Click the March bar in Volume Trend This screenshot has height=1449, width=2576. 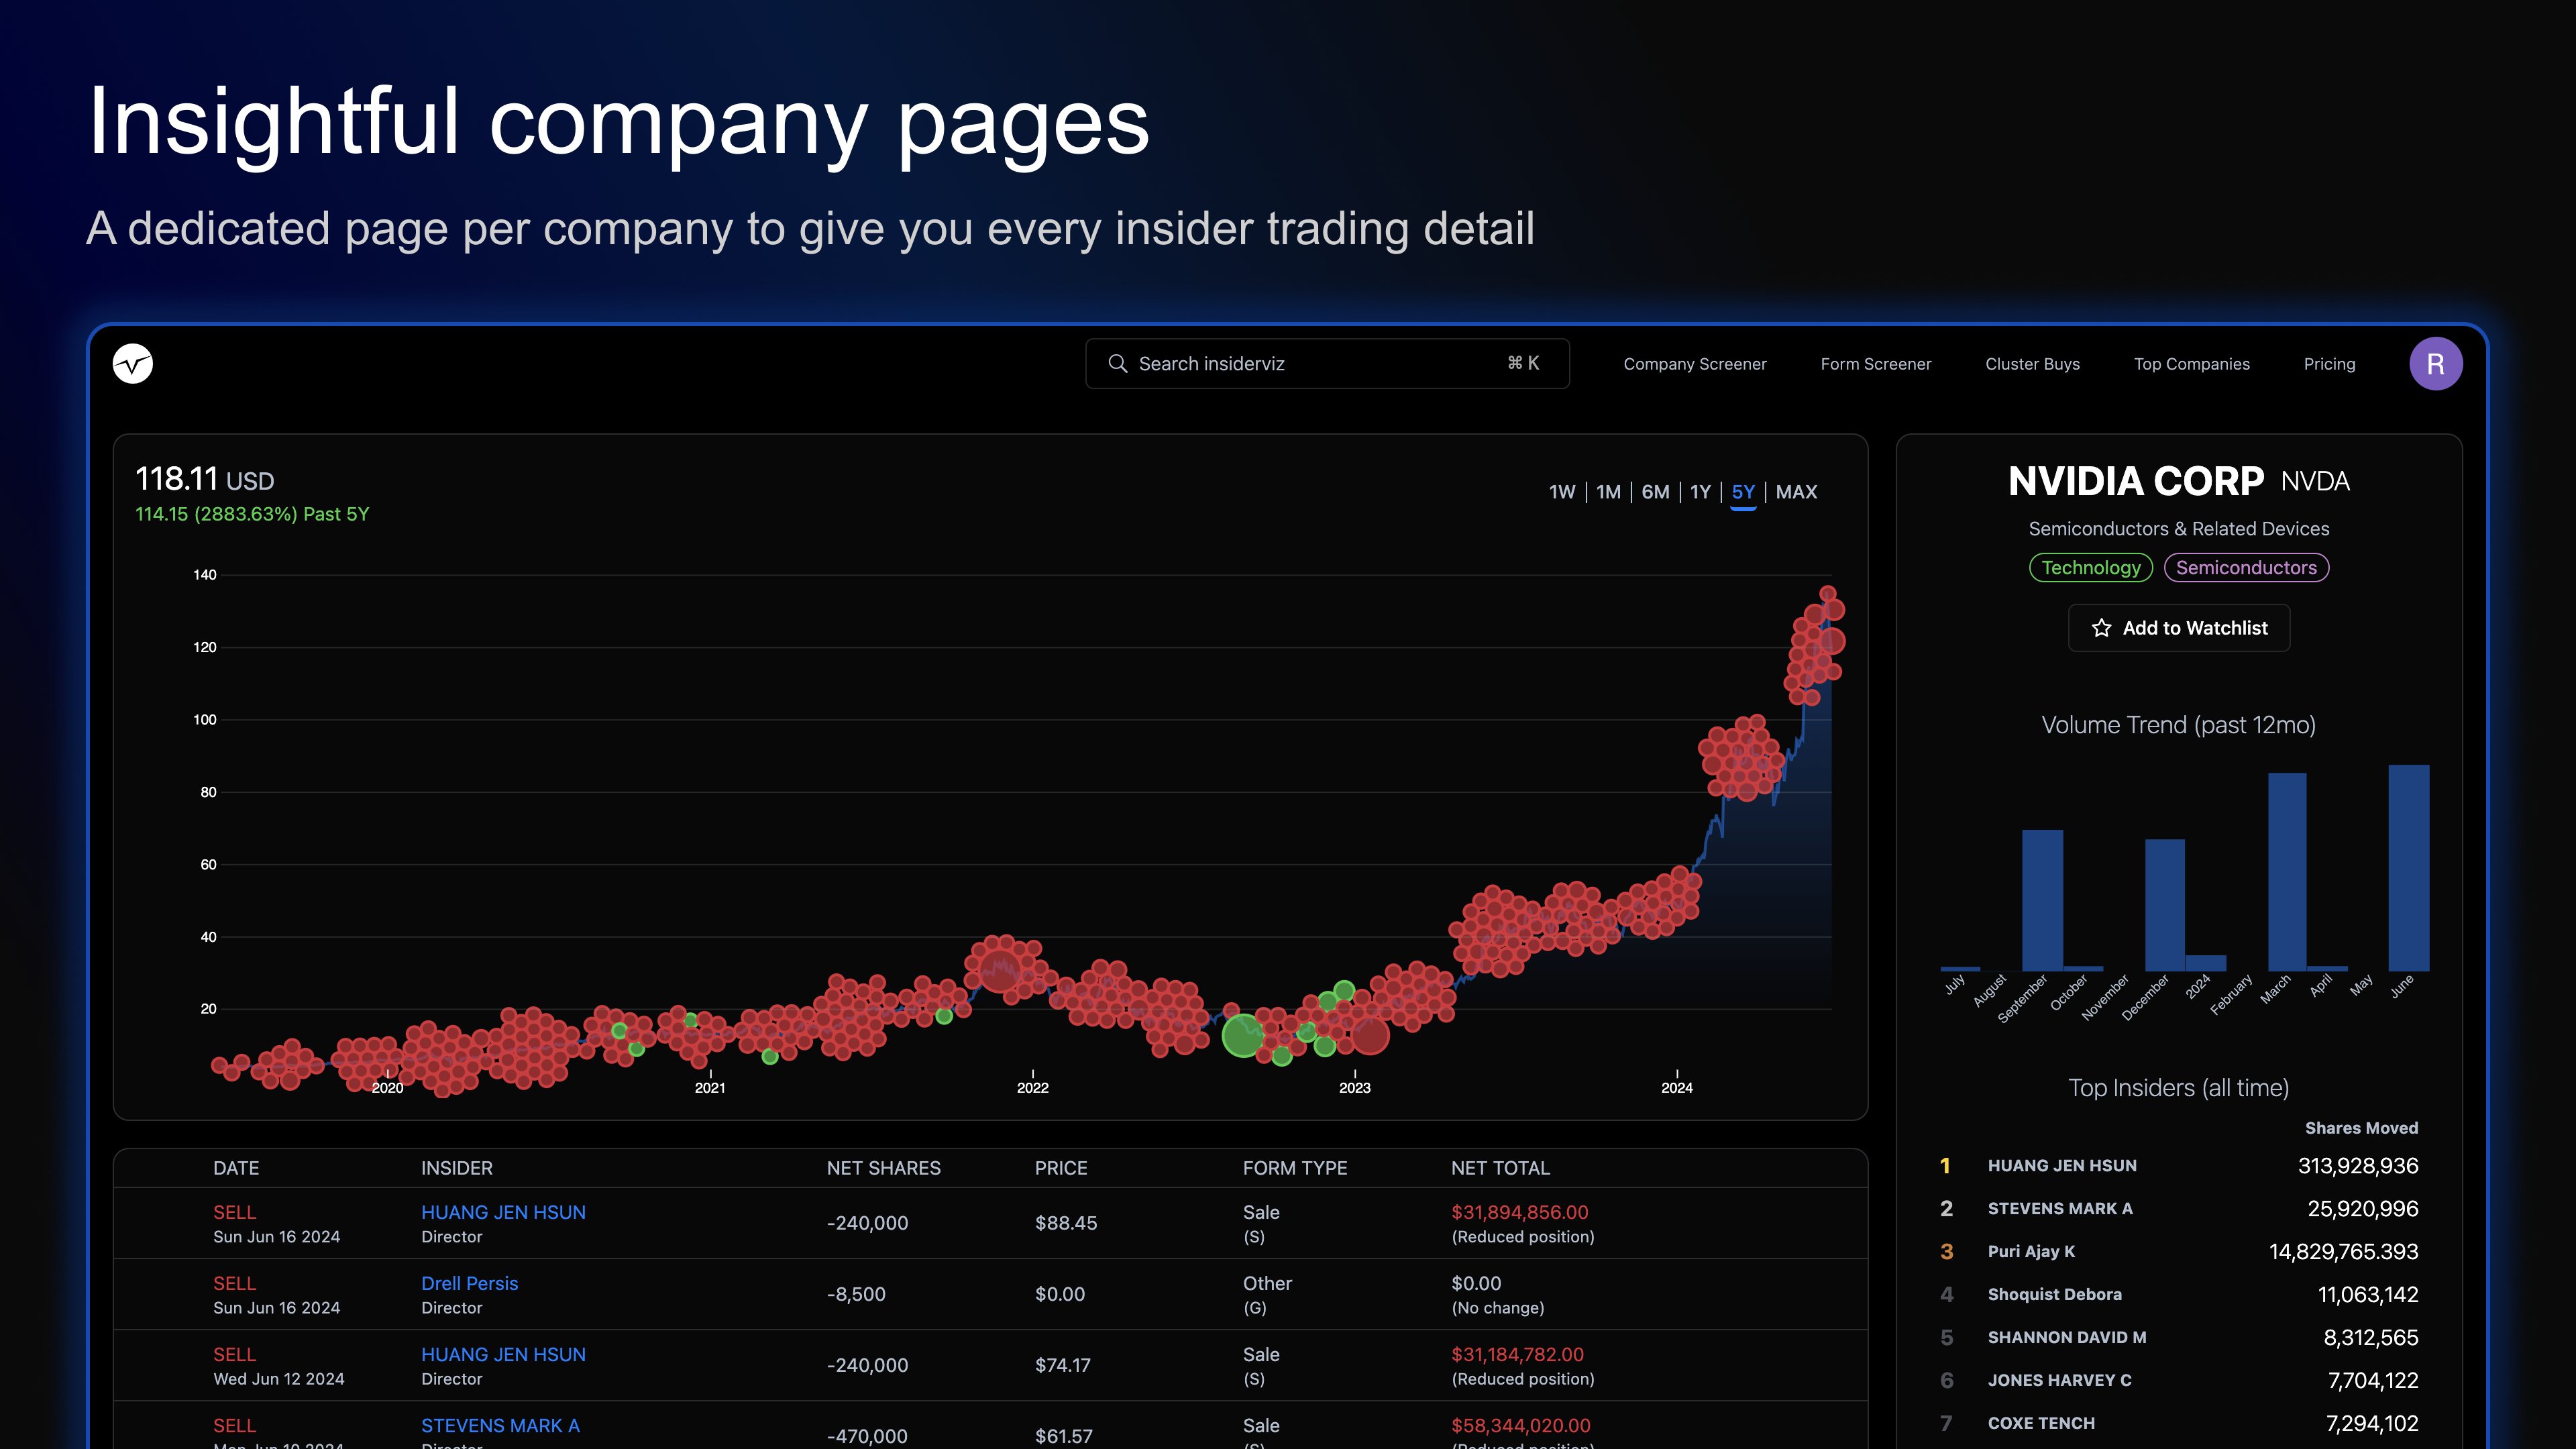pos(2286,872)
